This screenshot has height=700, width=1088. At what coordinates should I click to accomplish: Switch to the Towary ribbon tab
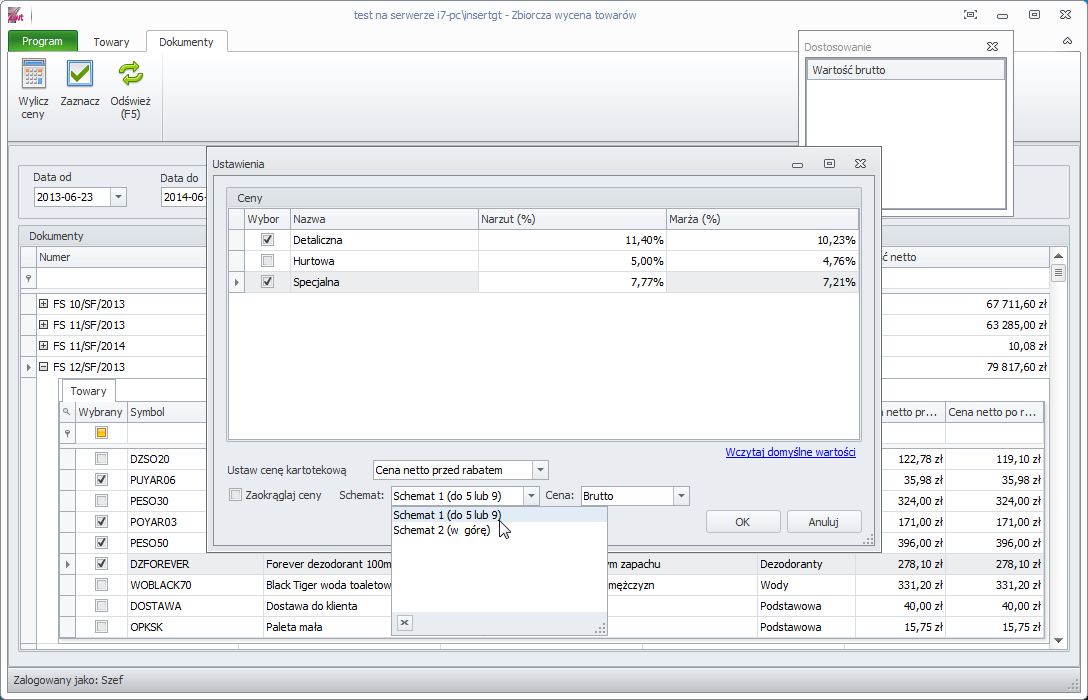111,42
